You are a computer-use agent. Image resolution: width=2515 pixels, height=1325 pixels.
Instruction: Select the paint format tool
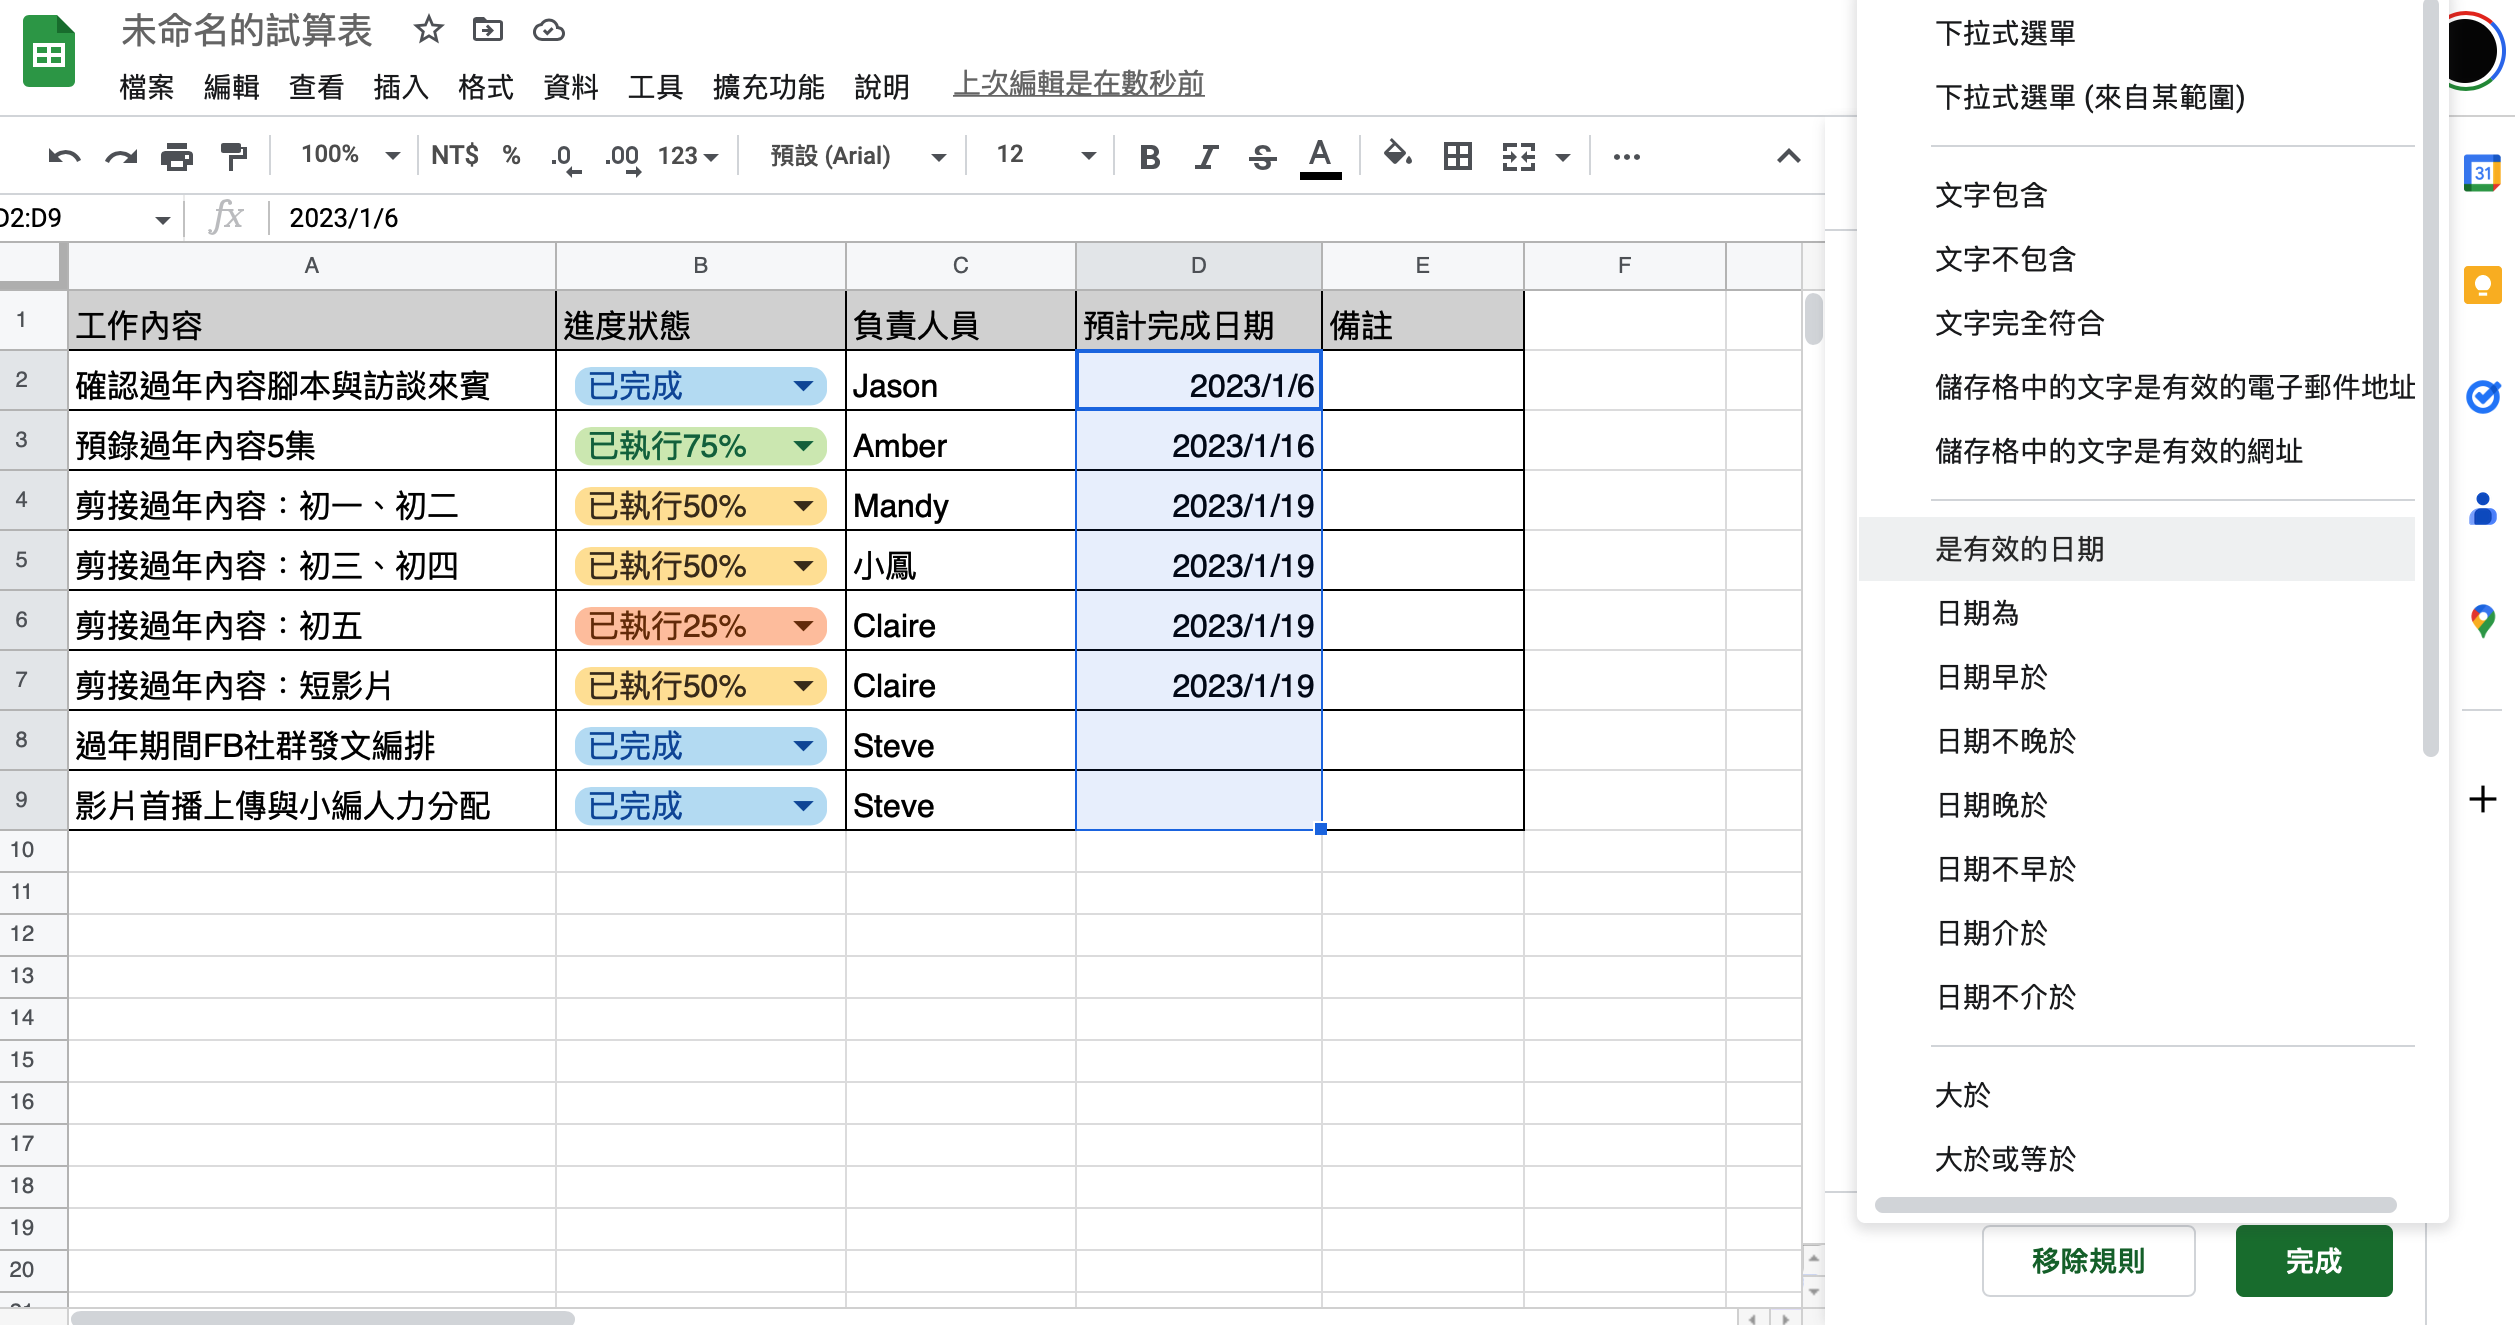pos(233,156)
